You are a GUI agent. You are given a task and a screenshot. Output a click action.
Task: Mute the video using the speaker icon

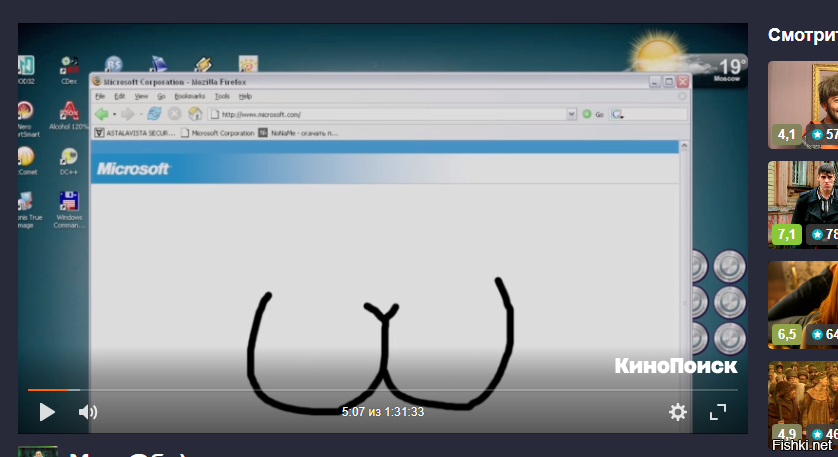click(x=88, y=412)
